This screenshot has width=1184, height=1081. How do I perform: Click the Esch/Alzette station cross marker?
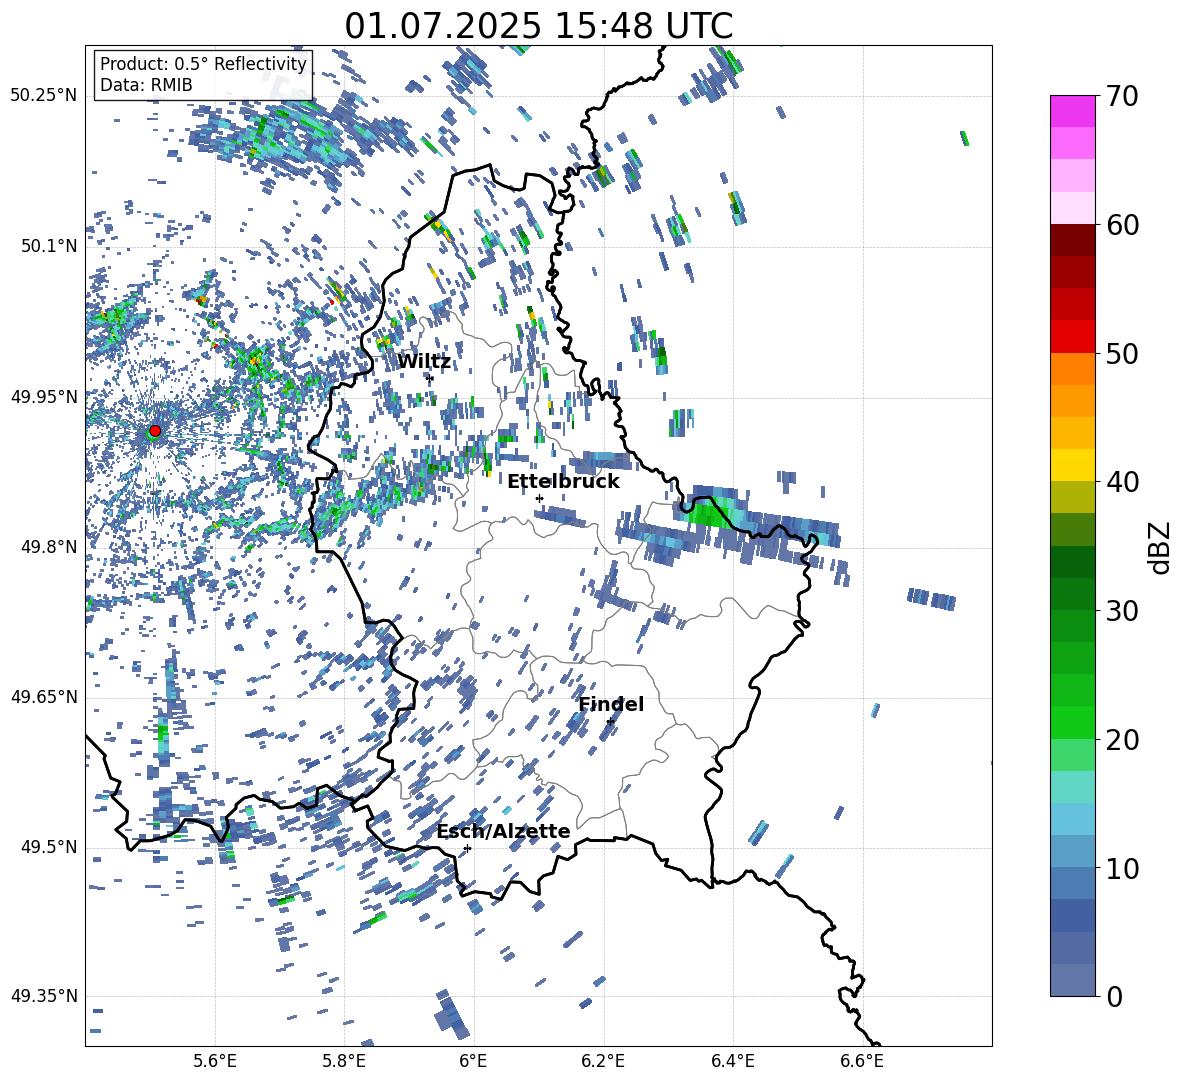[467, 848]
